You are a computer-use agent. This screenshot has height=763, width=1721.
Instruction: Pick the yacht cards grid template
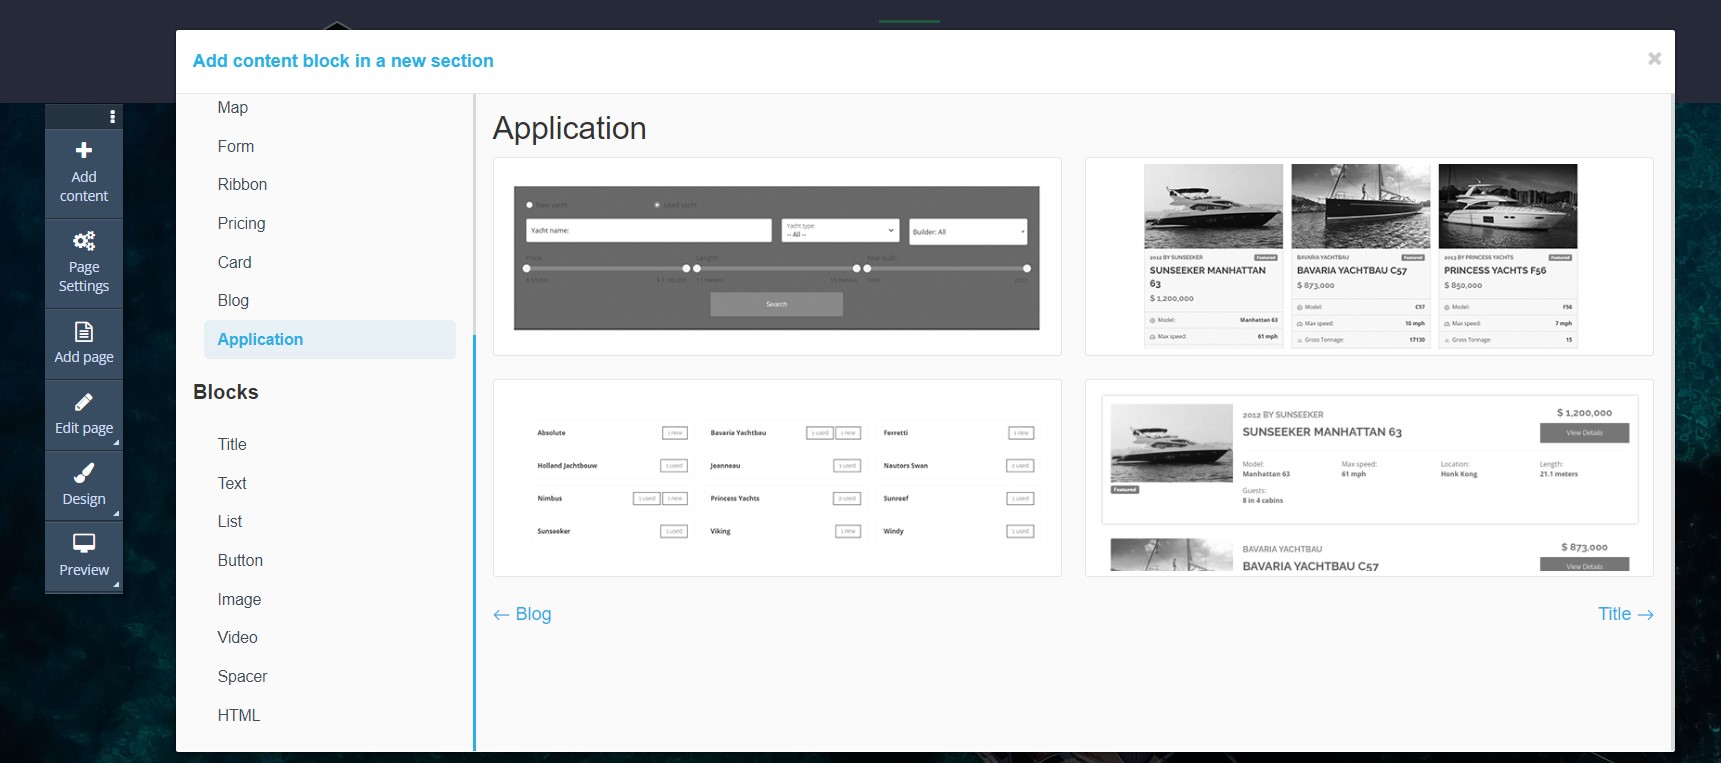tap(1369, 256)
